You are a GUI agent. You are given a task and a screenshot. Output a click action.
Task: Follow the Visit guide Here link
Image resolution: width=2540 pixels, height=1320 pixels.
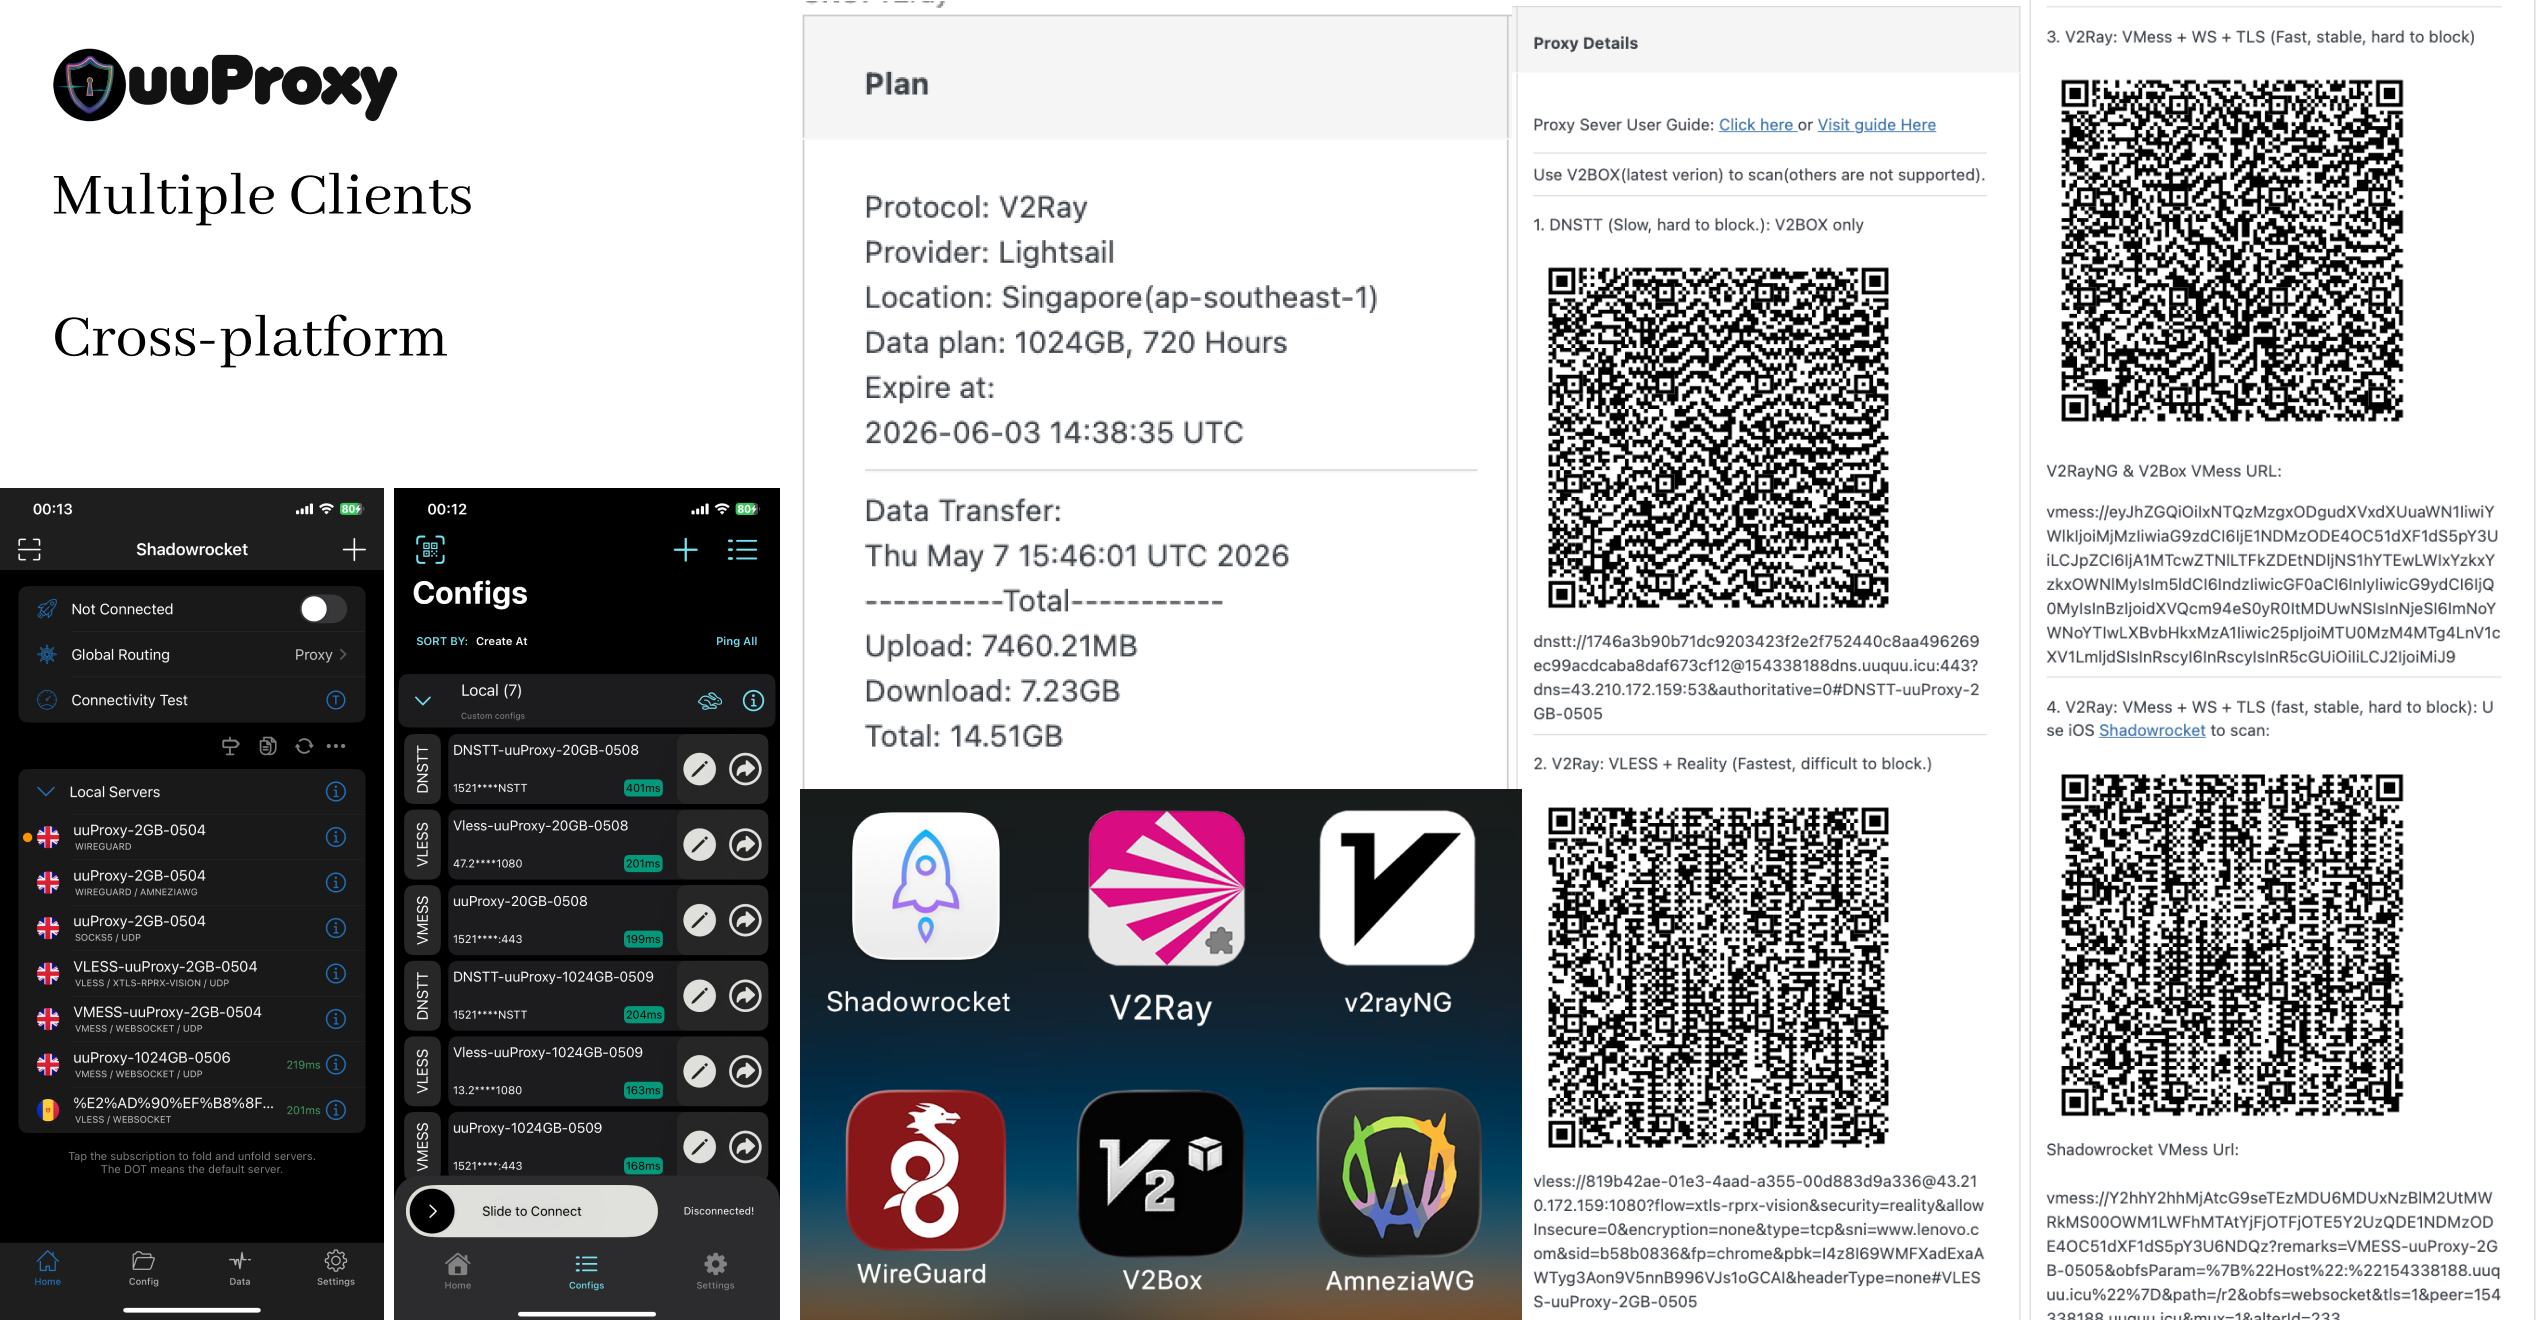pyautogui.click(x=1876, y=125)
